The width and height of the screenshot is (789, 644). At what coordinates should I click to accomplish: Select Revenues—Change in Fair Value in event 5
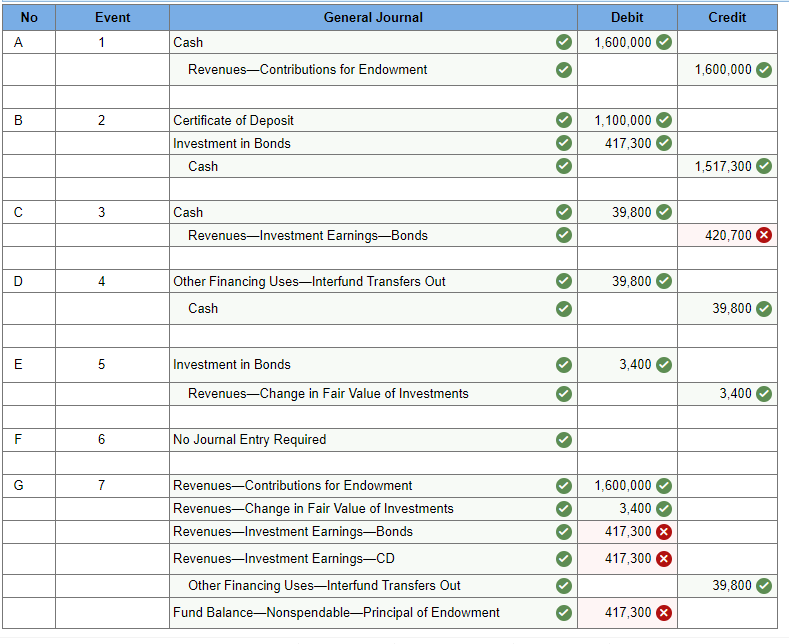click(x=373, y=393)
